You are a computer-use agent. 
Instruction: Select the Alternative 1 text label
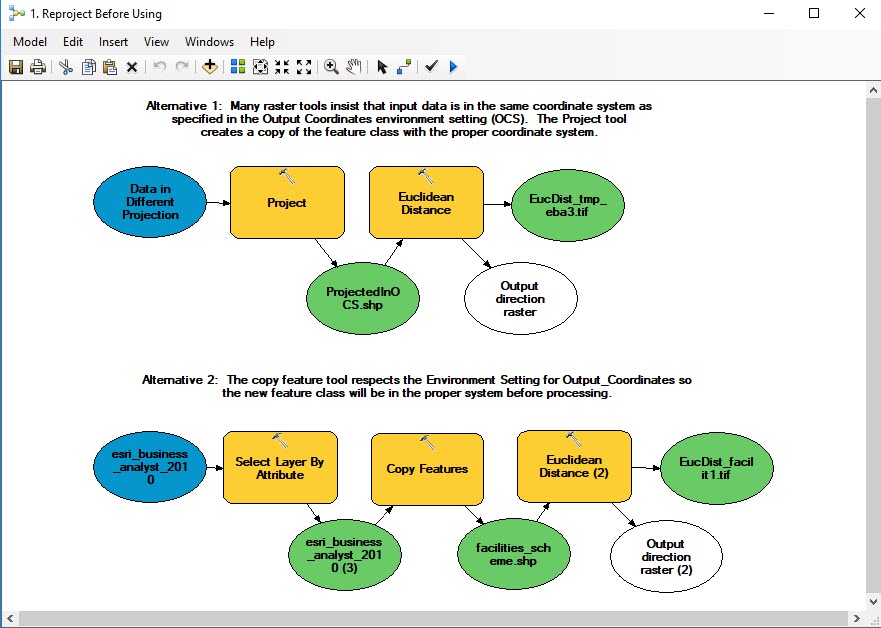[x=399, y=119]
